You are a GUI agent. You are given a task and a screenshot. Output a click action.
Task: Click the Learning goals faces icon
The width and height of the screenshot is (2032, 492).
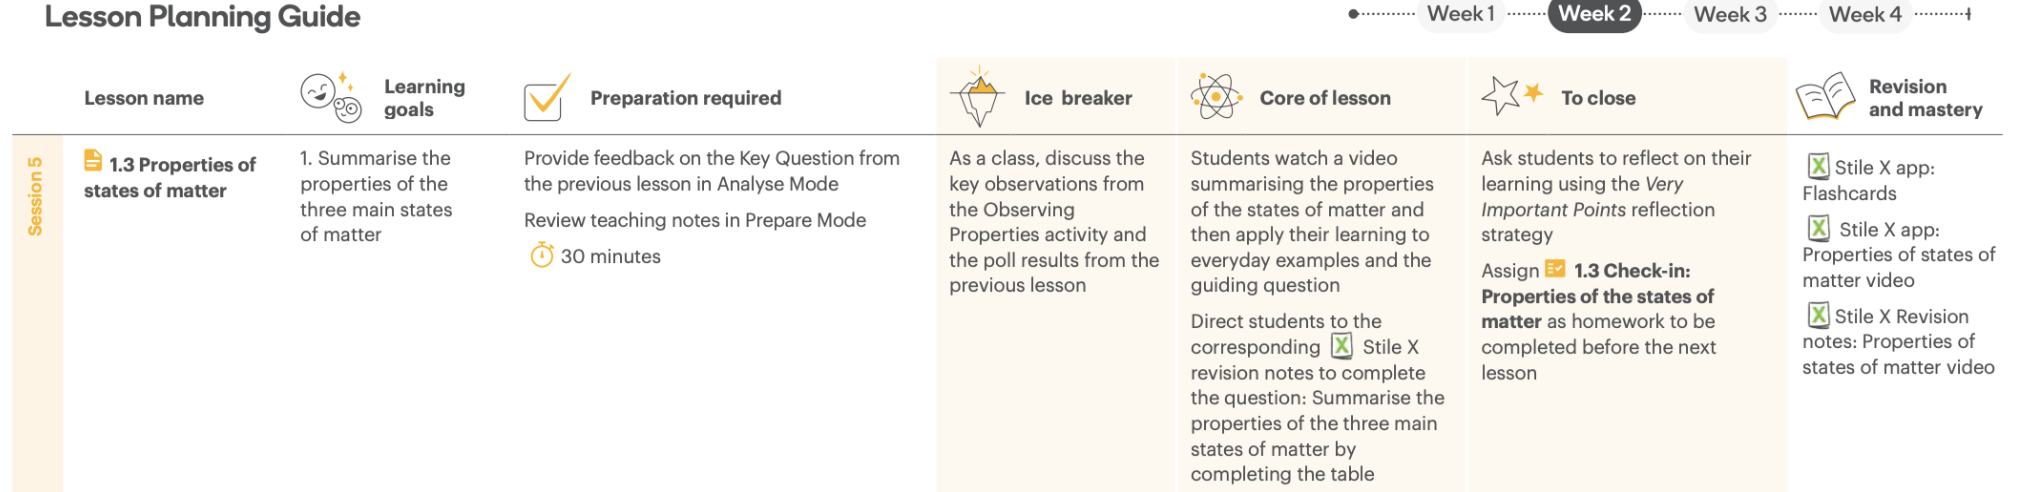pyautogui.click(x=331, y=97)
